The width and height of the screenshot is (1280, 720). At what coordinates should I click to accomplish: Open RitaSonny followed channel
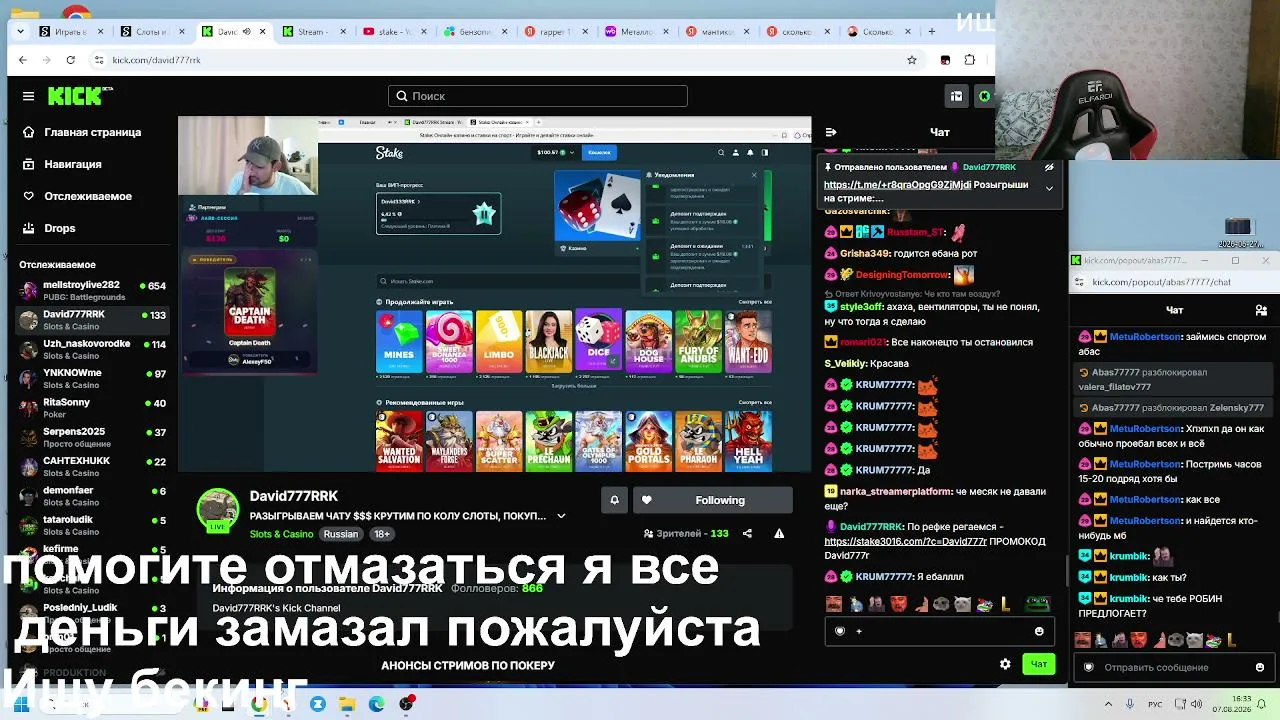coord(92,407)
